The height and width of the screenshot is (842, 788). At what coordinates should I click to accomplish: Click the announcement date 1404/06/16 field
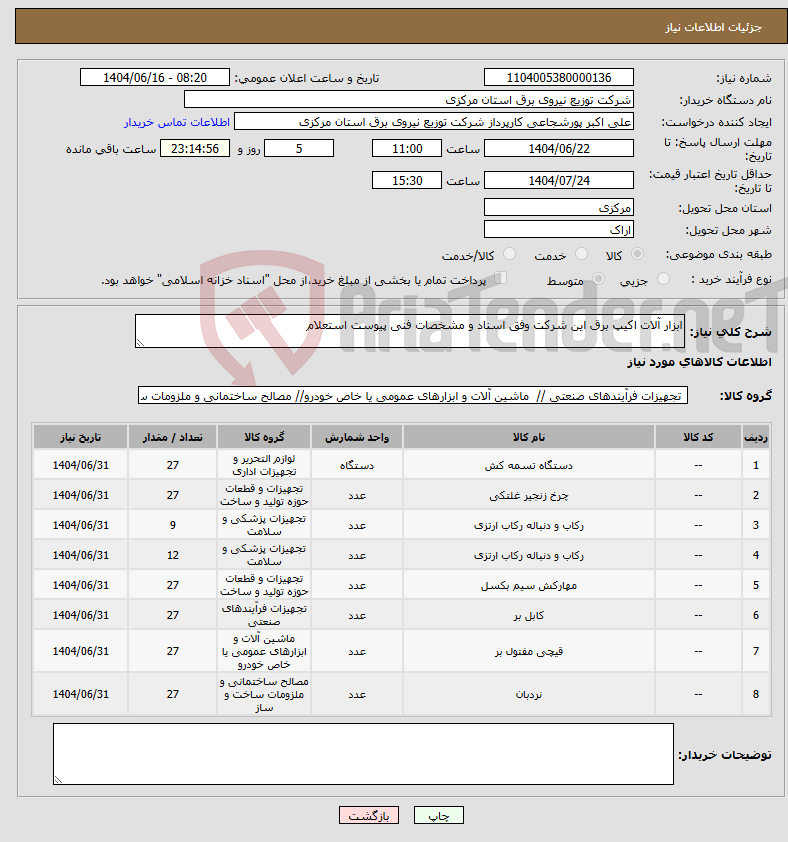(155, 77)
